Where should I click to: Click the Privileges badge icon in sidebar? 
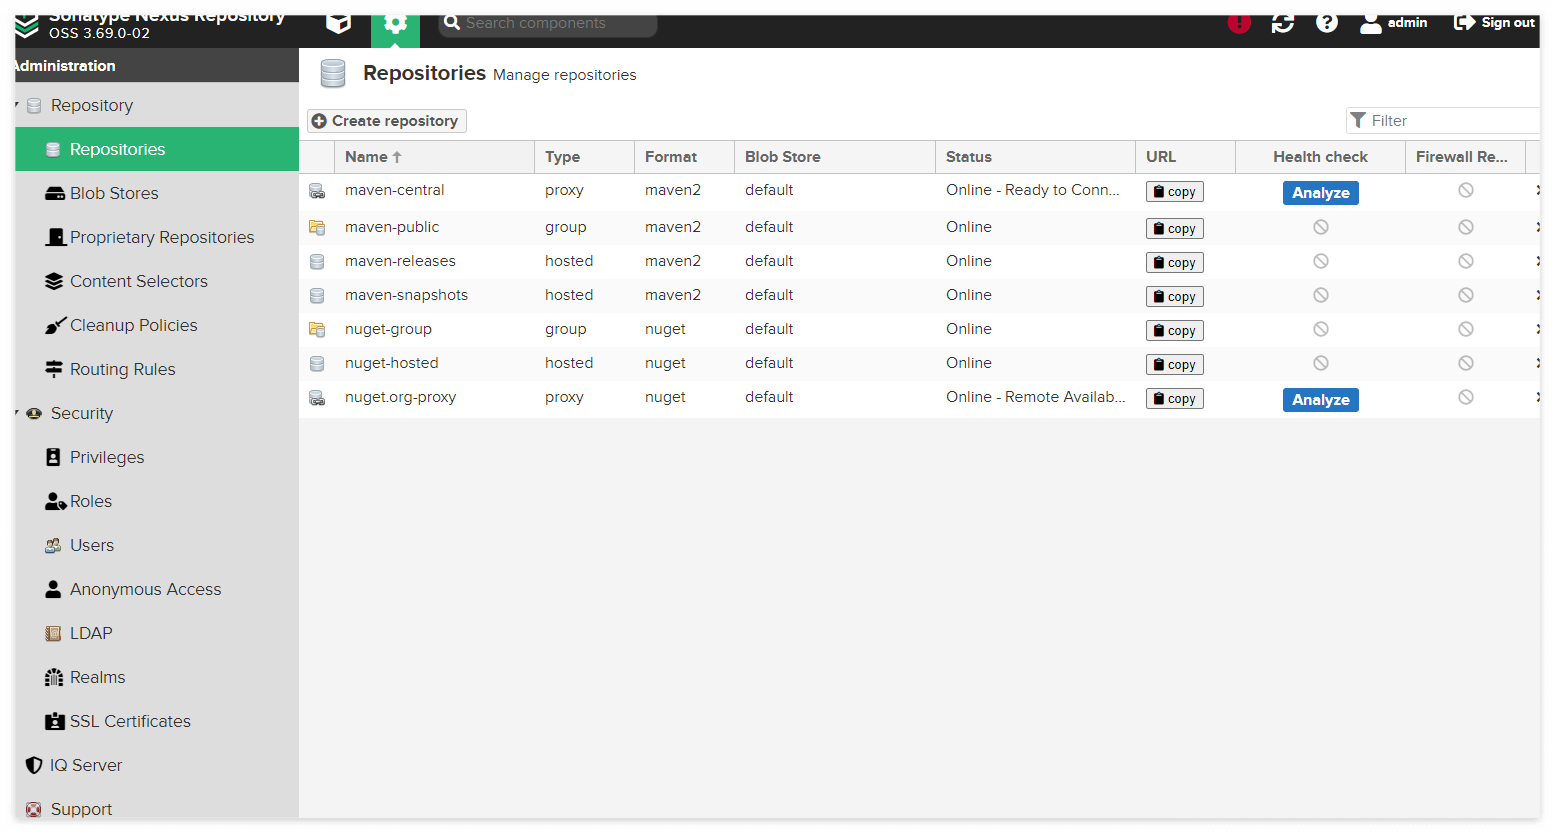pyautogui.click(x=54, y=457)
